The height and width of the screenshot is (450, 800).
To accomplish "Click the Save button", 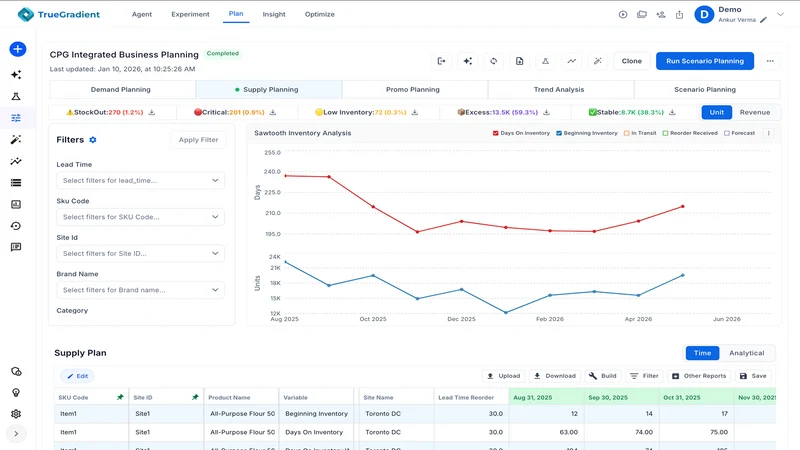I will 753,376.
